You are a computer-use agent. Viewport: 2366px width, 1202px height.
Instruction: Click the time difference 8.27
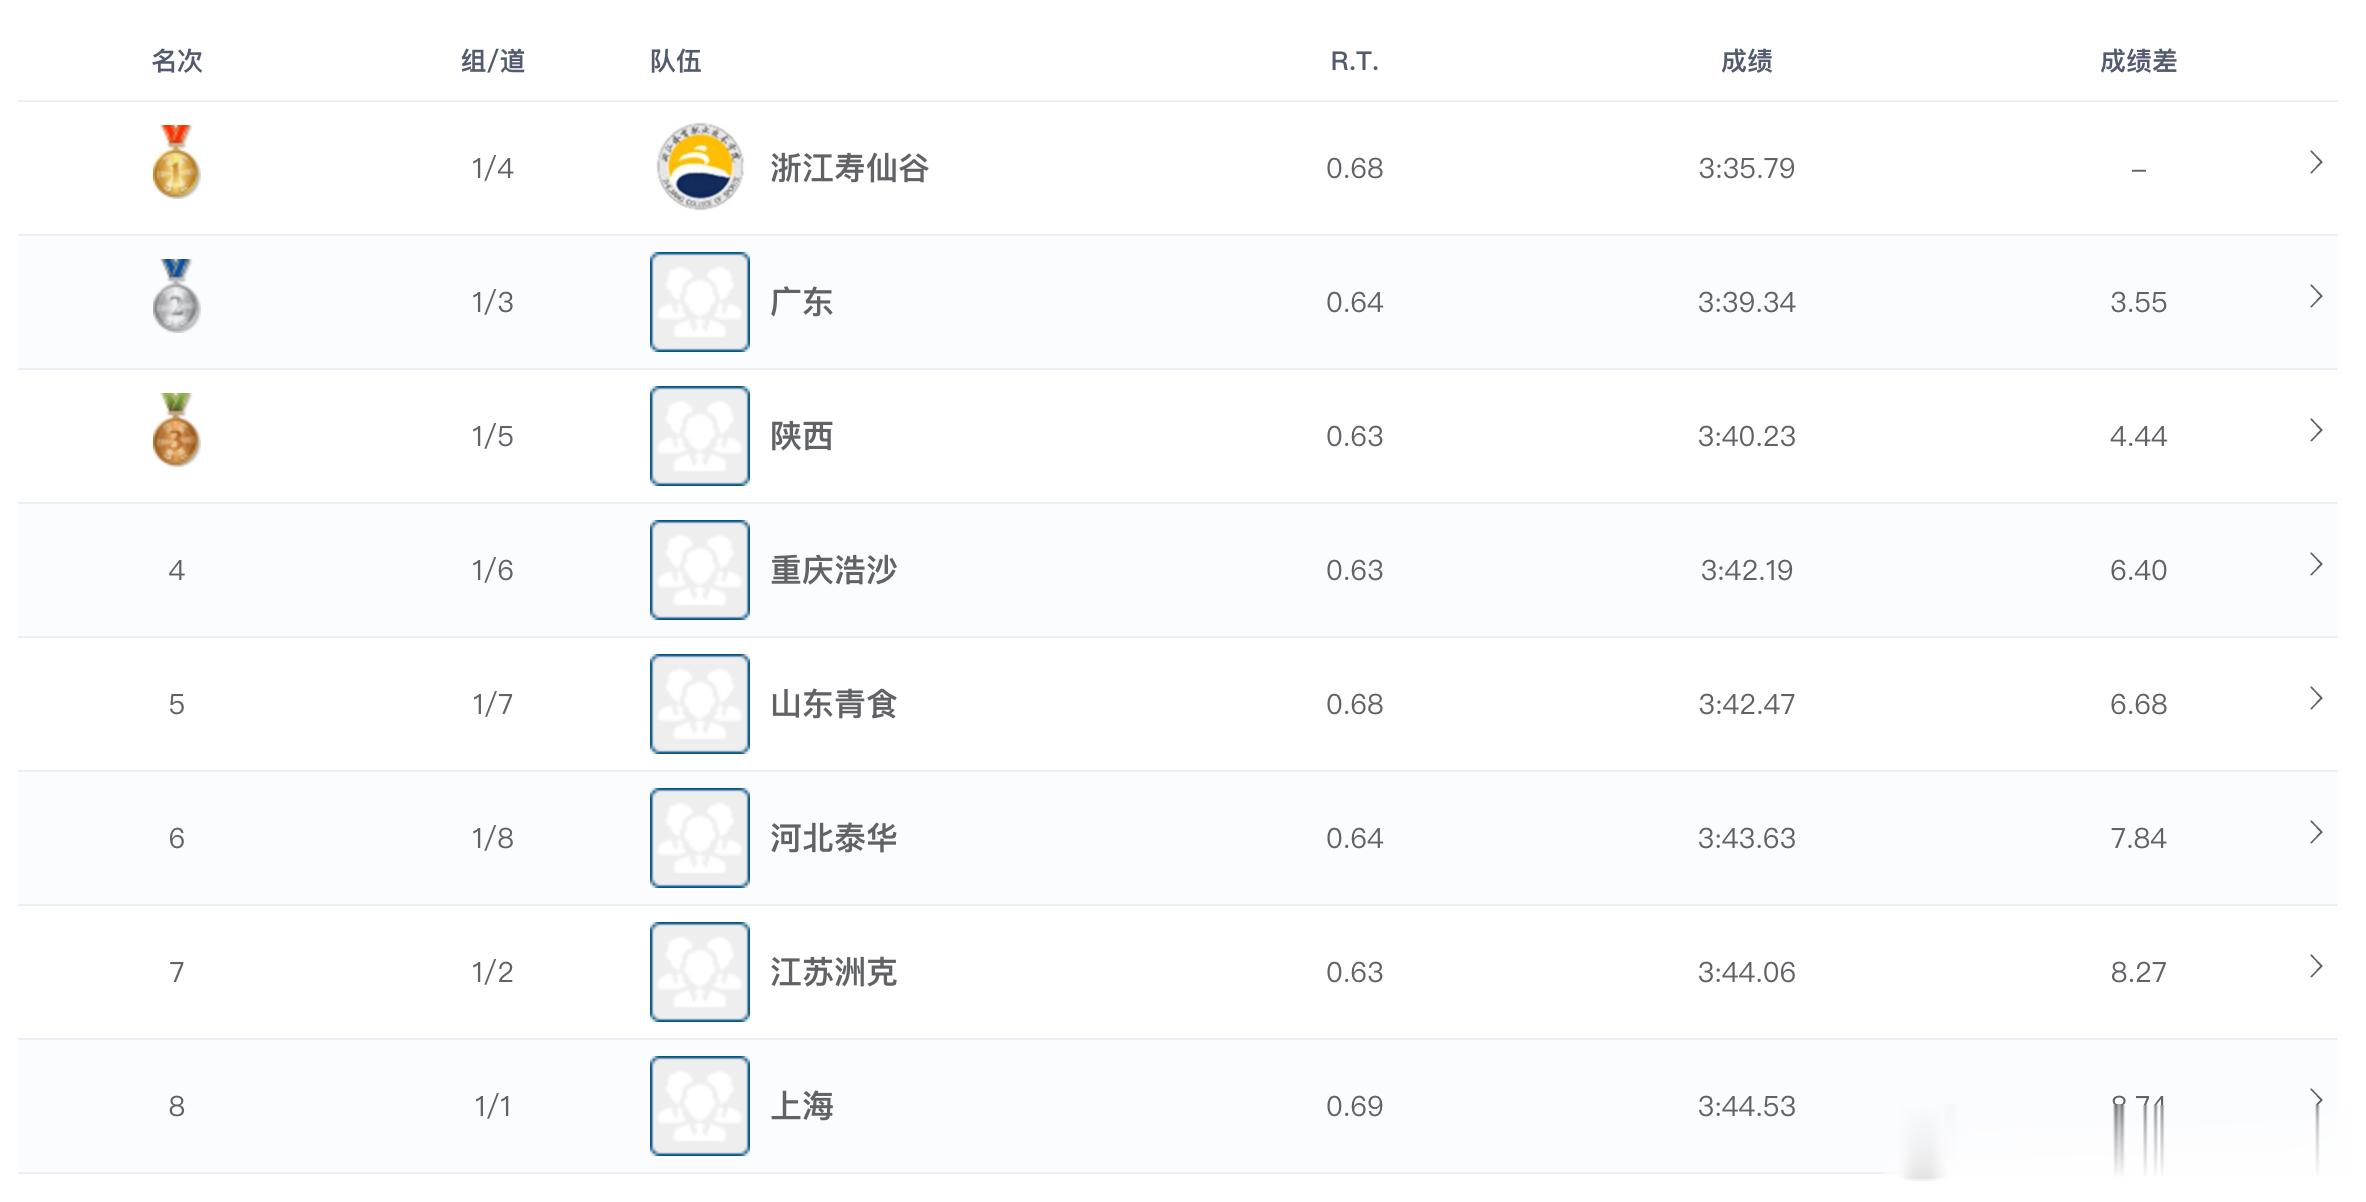(x=2139, y=972)
